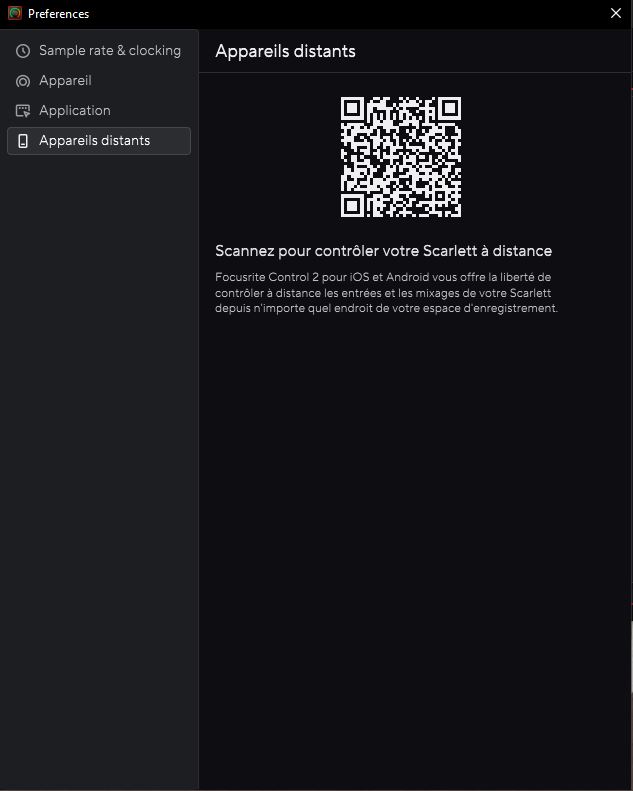This screenshot has height=791, width=633.
Task: Click the scrollbar thumb at the window's right edge
Action: pyautogui.click(x=631, y=658)
